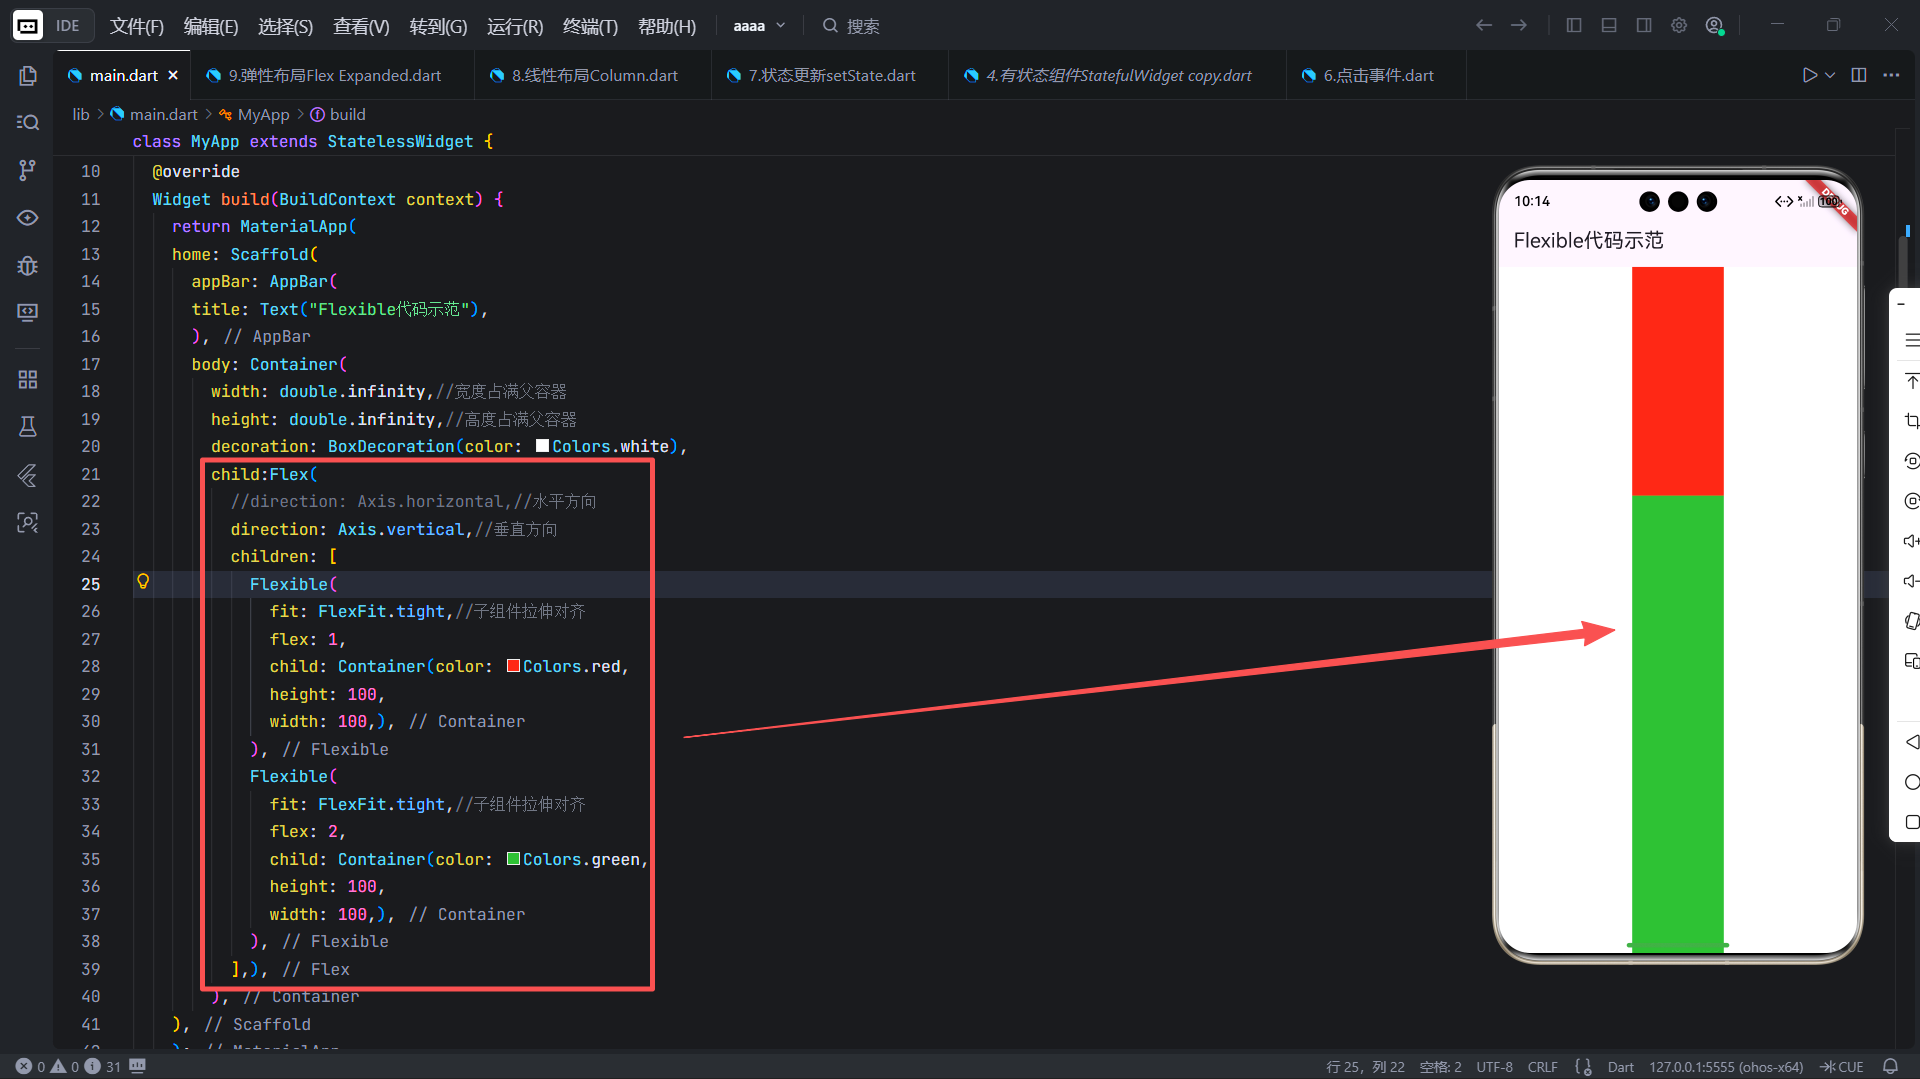The image size is (1920, 1079).
Task: Select language mode Dart
Action: click(1620, 1066)
